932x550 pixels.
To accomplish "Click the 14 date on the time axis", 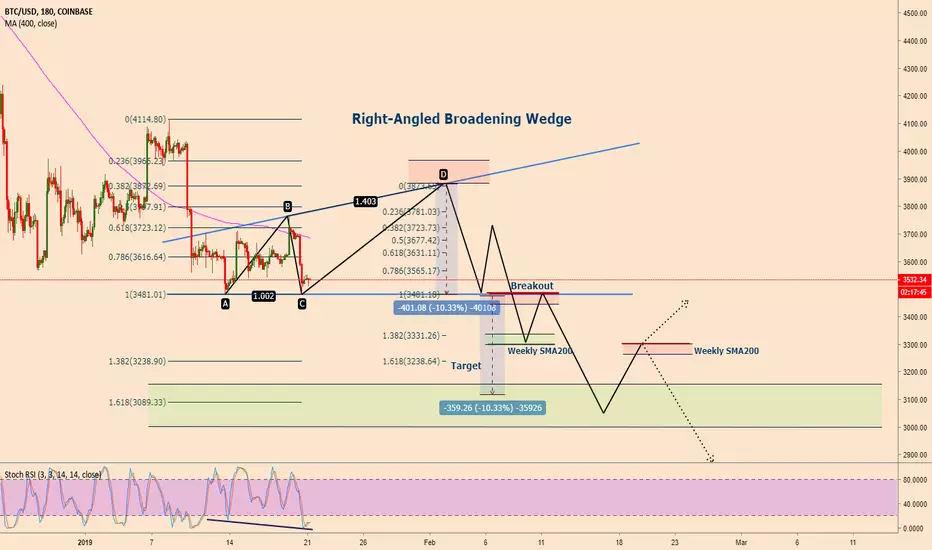I will [229, 542].
